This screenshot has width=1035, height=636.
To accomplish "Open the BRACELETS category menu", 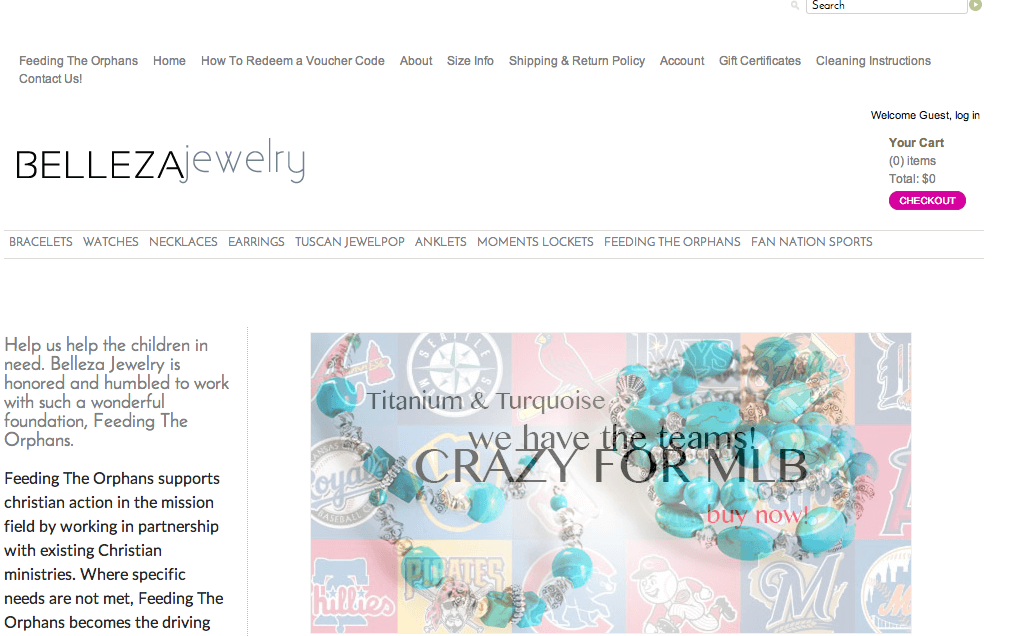I will pos(41,242).
